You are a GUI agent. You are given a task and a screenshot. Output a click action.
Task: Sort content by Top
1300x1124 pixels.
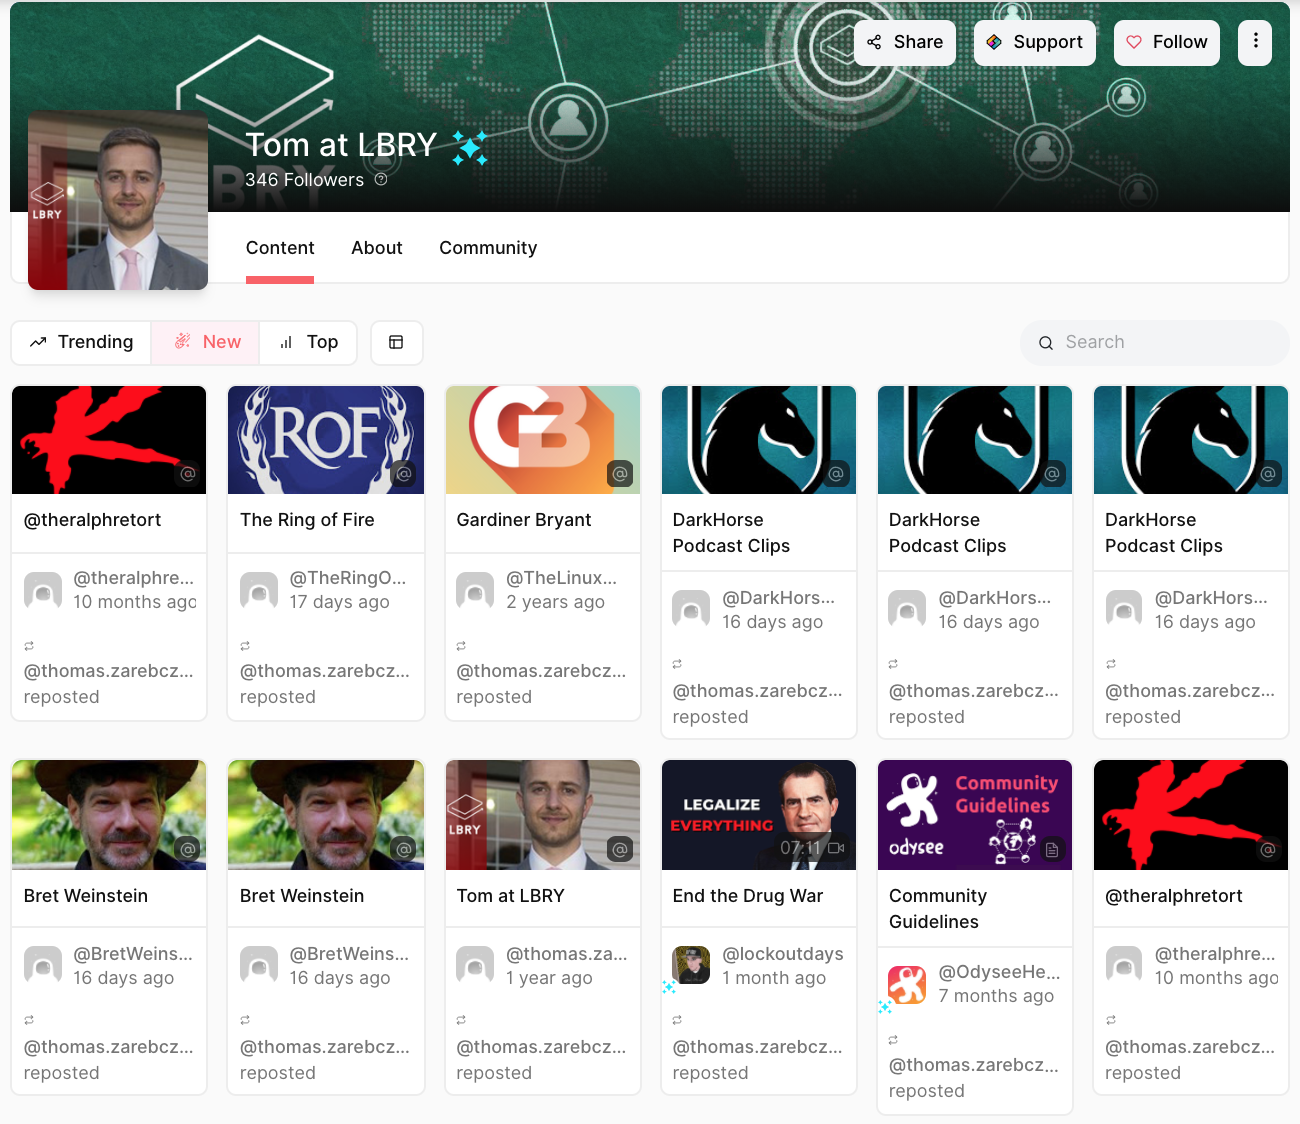coord(308,342)
